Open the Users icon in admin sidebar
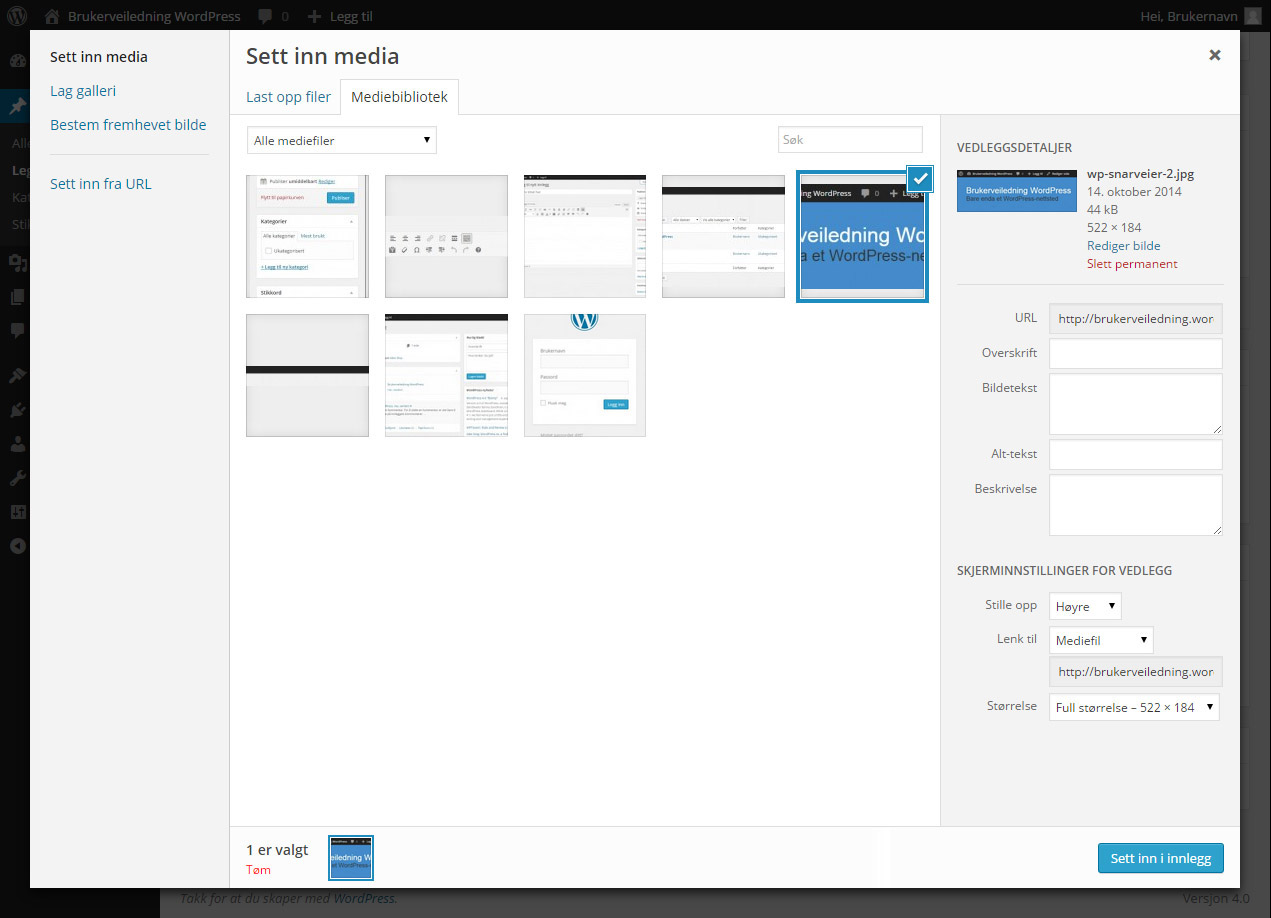Image resolution: width=1271 pixels, height=918 pixels. click(x=17, y=443)
